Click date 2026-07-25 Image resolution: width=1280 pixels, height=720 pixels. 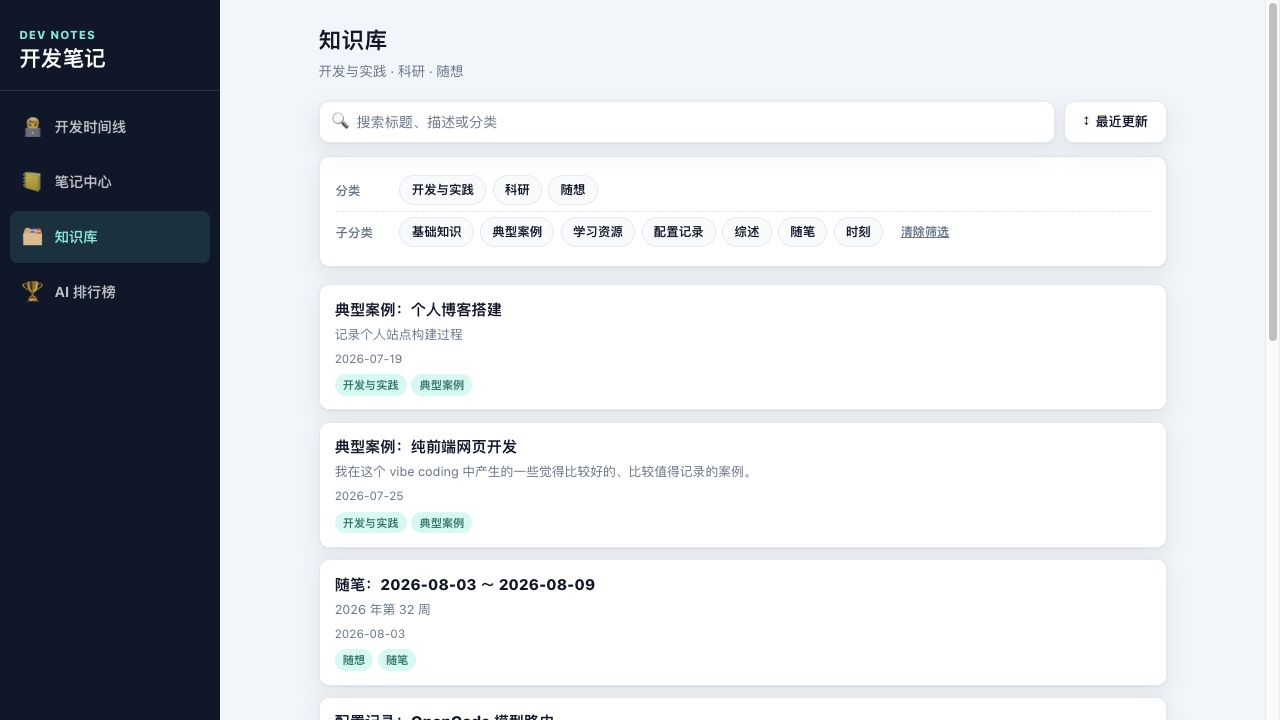(369, 496)
